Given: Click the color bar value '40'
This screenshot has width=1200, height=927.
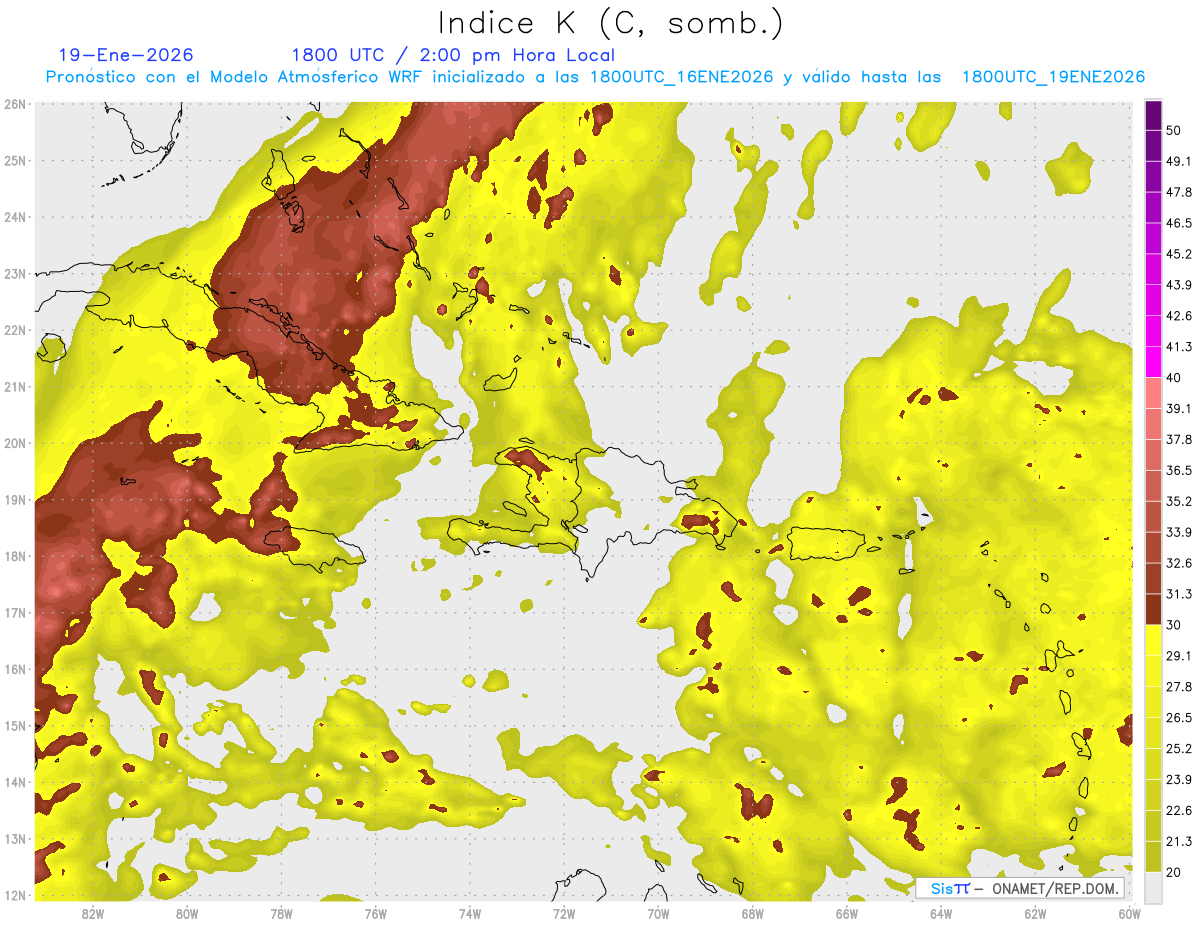Looking at the screenshot, I should tap(1174, 378).
